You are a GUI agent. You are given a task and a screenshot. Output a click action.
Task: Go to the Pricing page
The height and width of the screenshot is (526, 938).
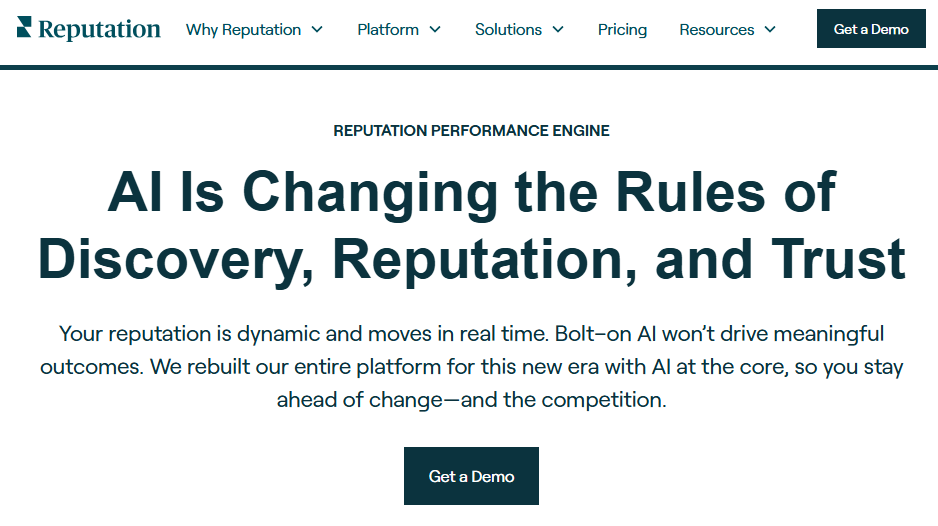(x=622, y=29)
